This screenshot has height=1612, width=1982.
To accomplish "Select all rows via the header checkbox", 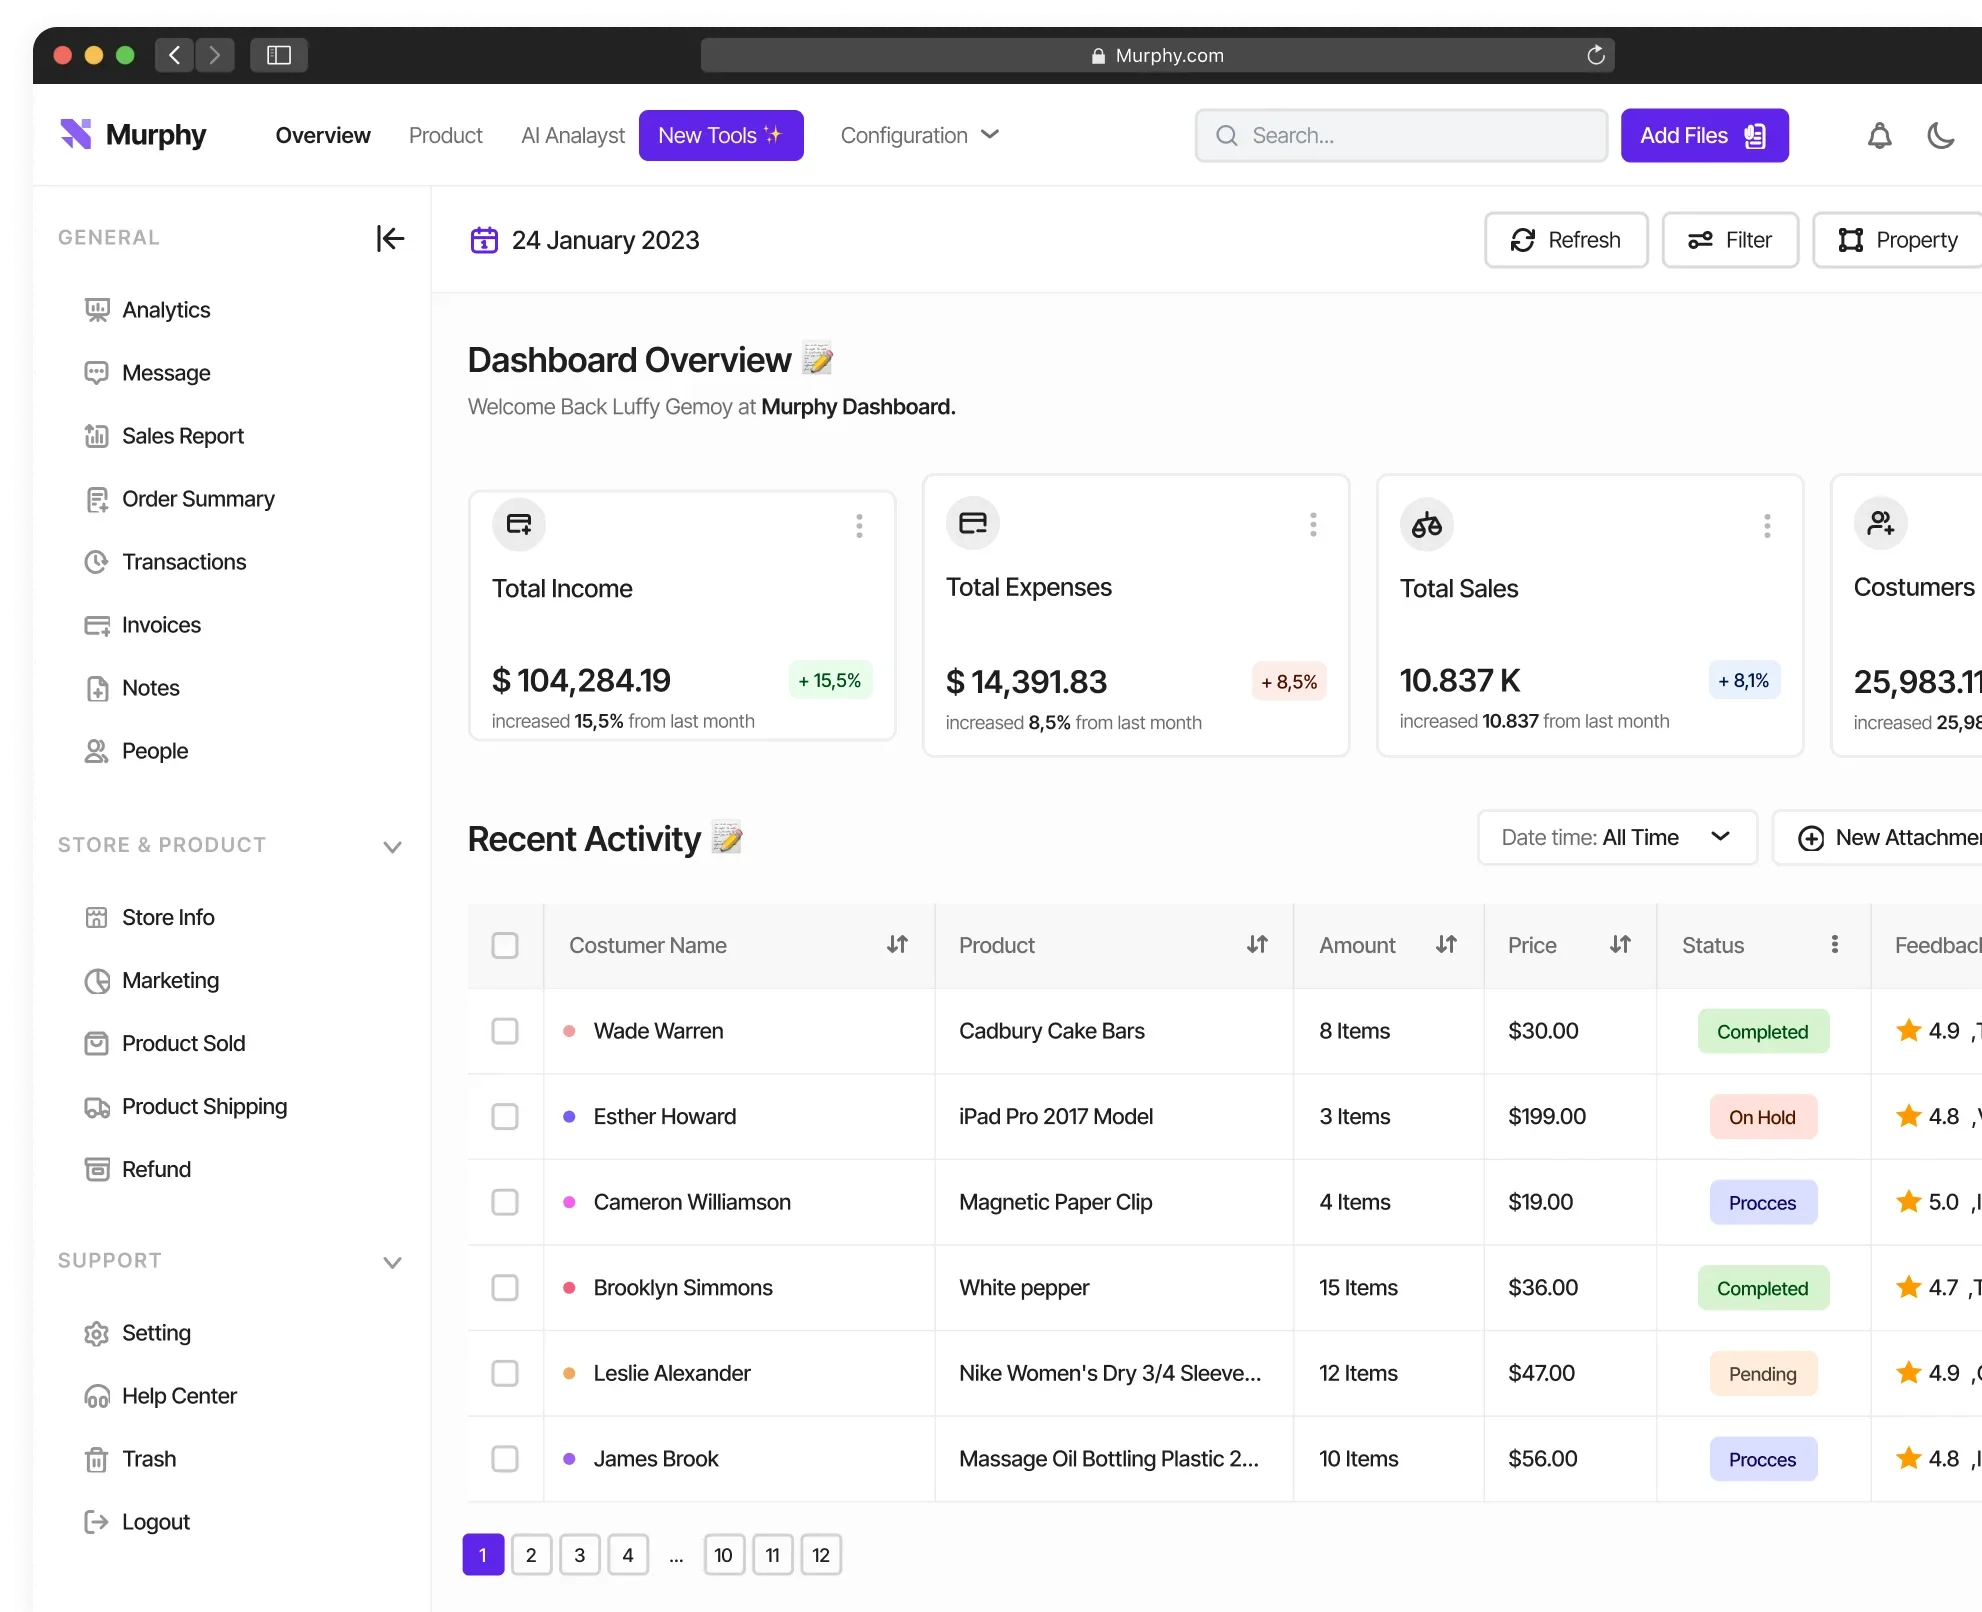I will coord(505,945).
